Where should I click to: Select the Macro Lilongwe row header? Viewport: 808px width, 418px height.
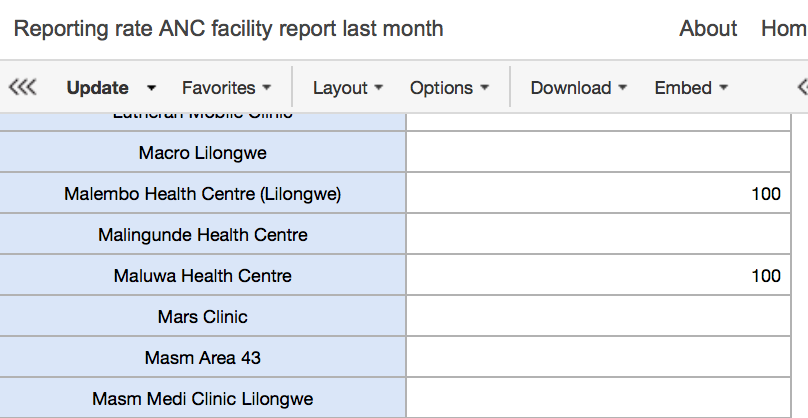203,153
